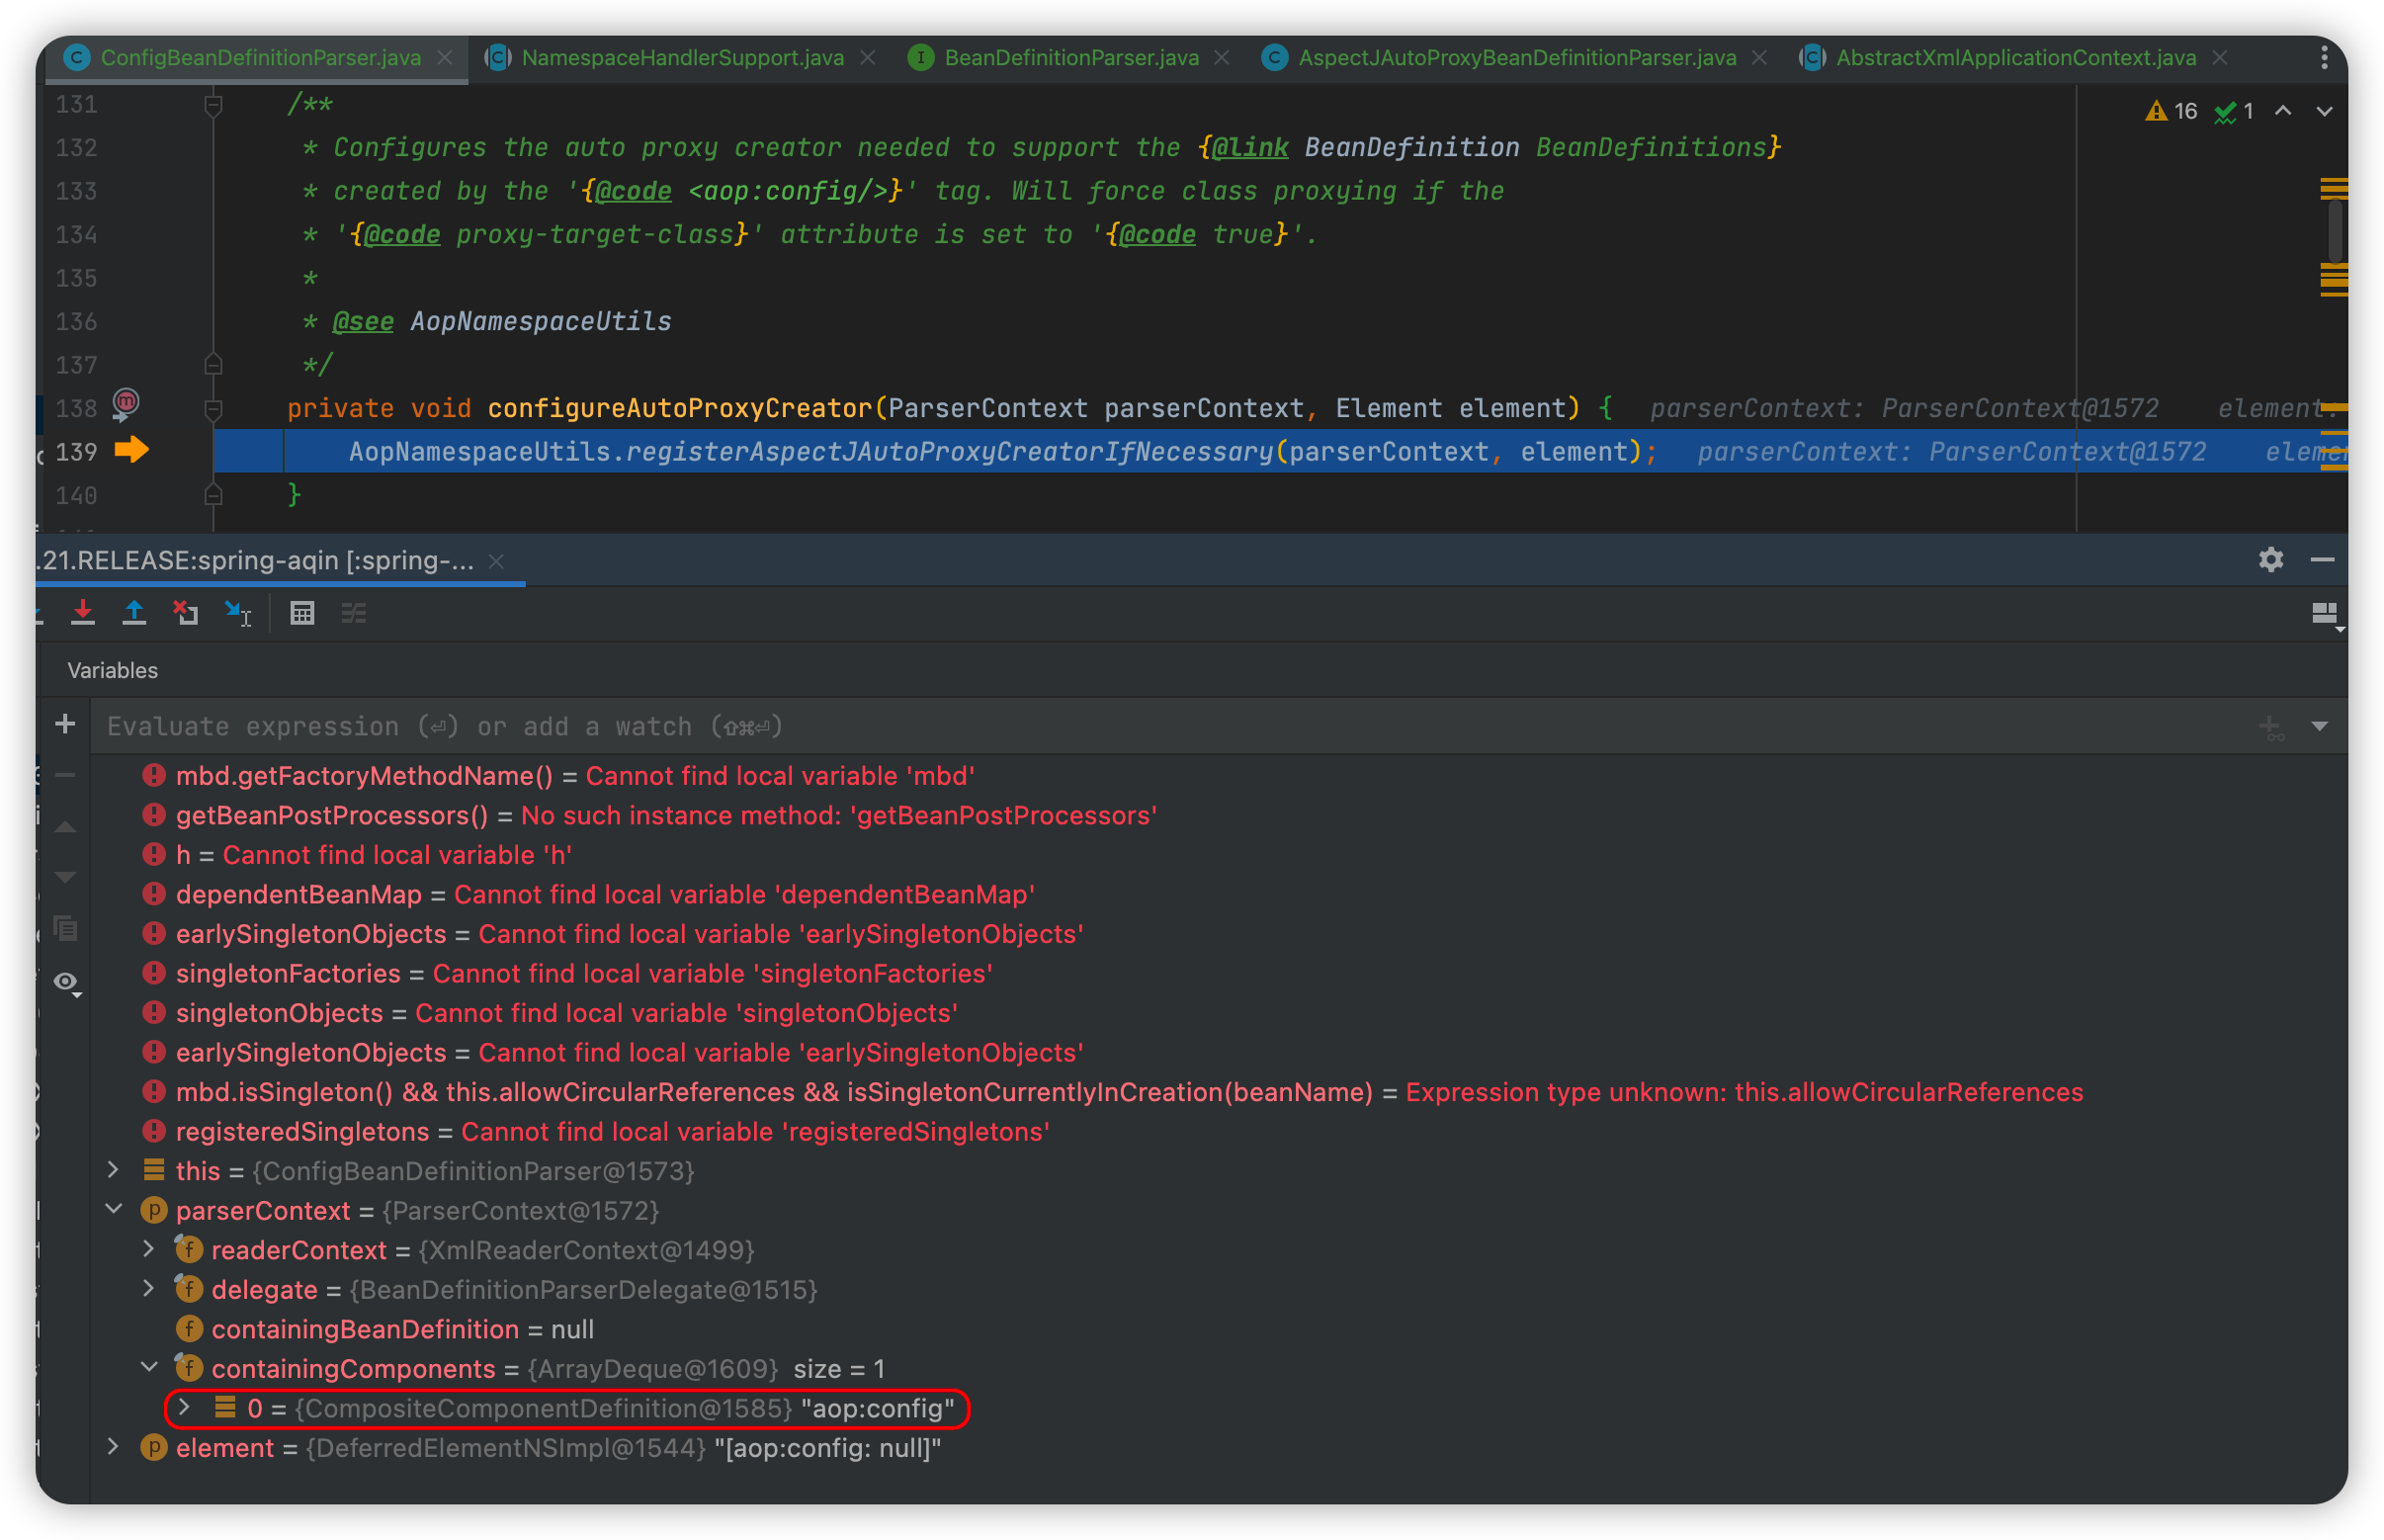Image resolution: width=2384 pixels, height=1540 pixels.
Task: Open the Evaluate Expression calculator icon
Action: pos(302,613)
